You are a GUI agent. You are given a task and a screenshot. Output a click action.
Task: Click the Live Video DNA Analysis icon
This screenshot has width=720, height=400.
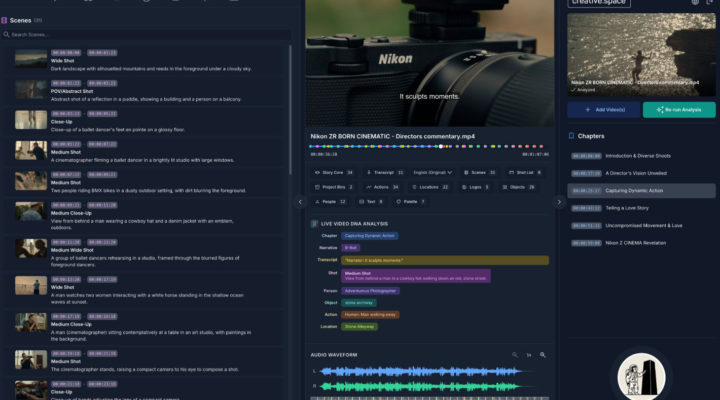click(315, 224)
